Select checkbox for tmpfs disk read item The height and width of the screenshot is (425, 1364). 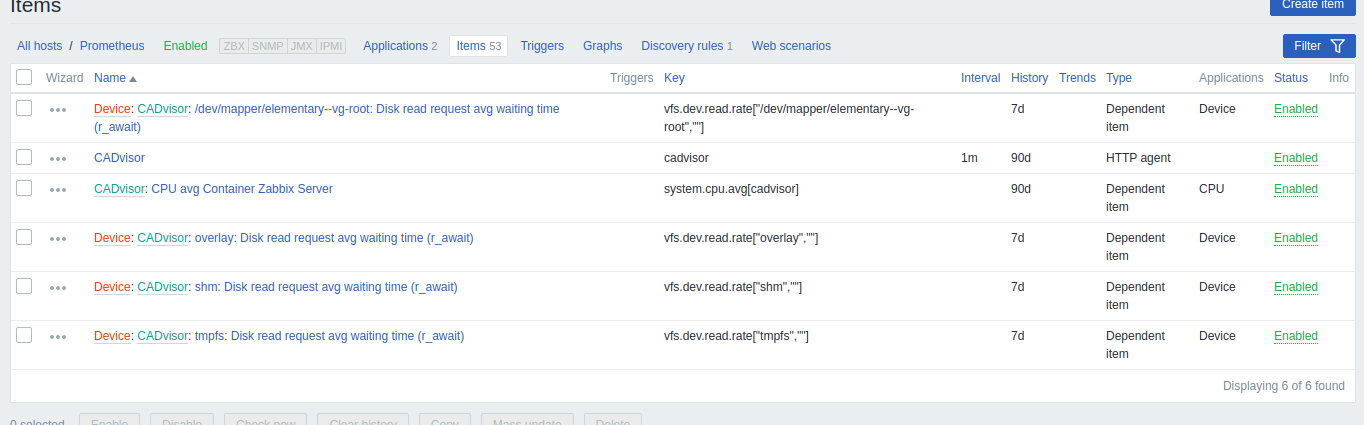[25, 335]
